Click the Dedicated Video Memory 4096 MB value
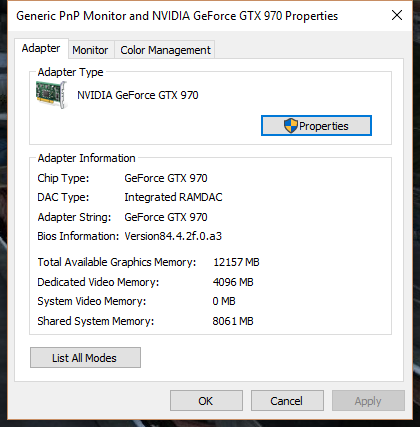The width and height of the screenshot is (420, 427). click(x=233, y=282)
